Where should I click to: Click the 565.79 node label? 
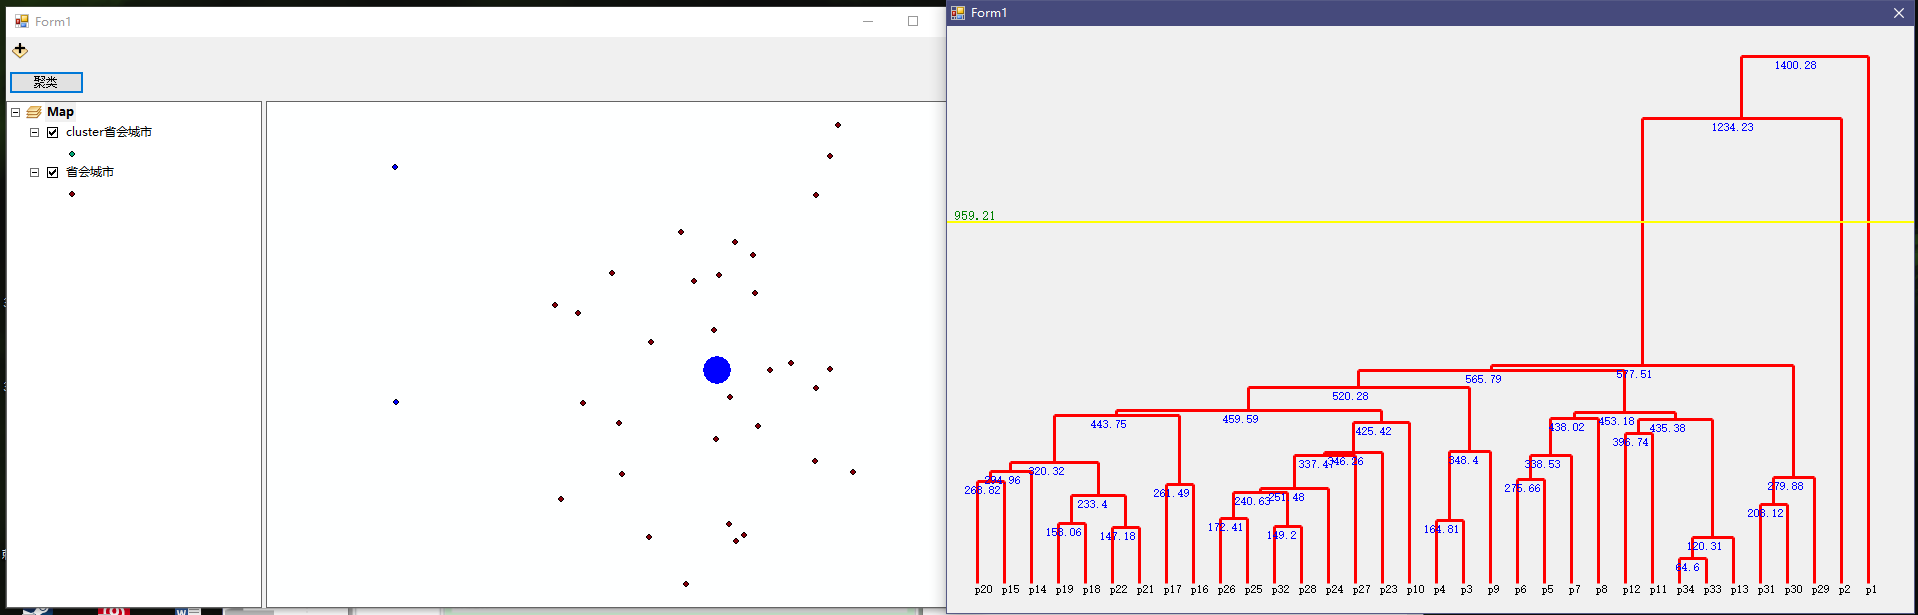(1483, 379)
